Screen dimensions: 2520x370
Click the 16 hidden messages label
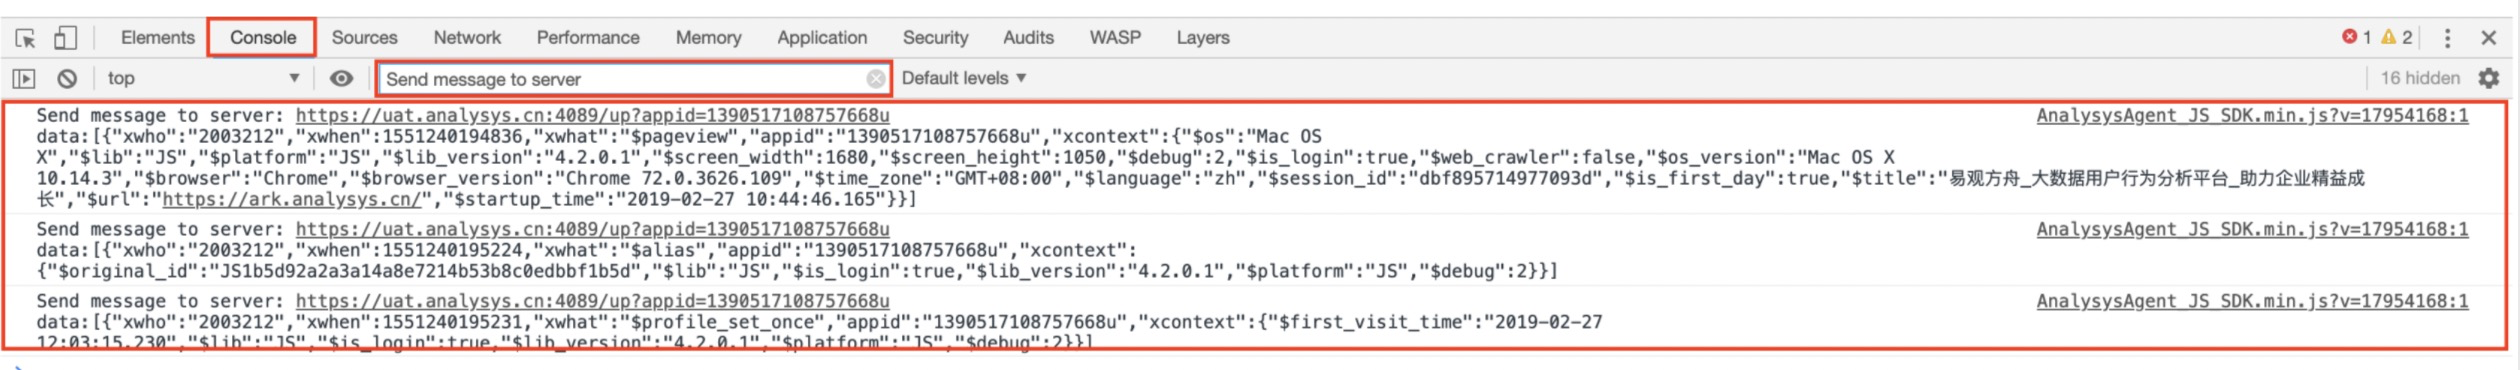[2420, 78]
